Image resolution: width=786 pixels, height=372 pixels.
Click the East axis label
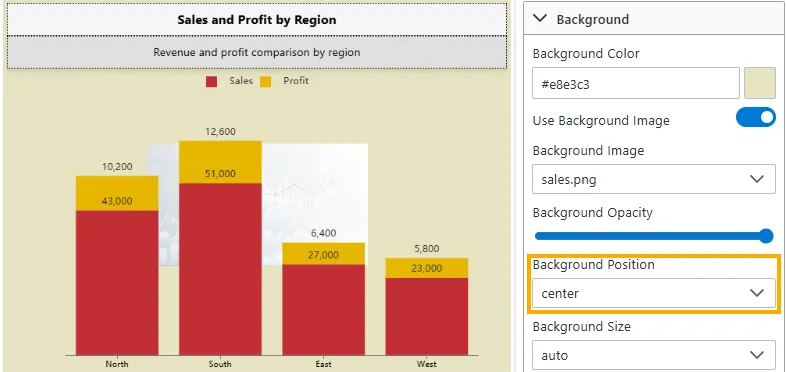(x=323, y=364)
